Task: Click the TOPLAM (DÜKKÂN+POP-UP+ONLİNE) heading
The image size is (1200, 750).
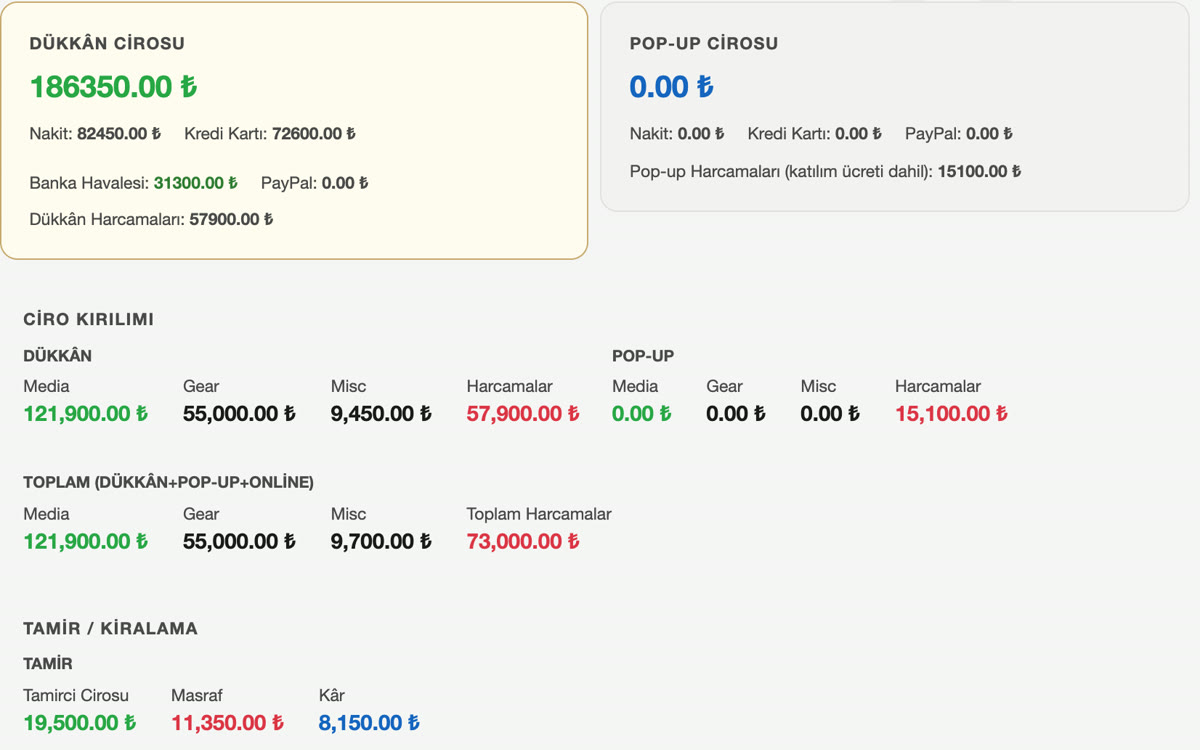Action: [x=169, y=482]
